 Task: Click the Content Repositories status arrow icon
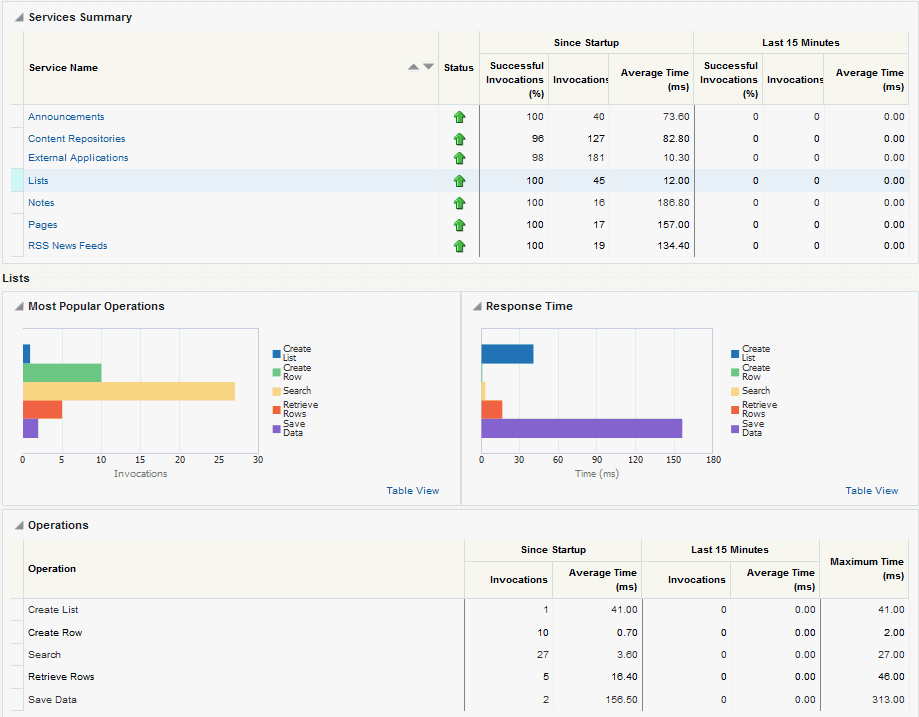pos(459,139)
